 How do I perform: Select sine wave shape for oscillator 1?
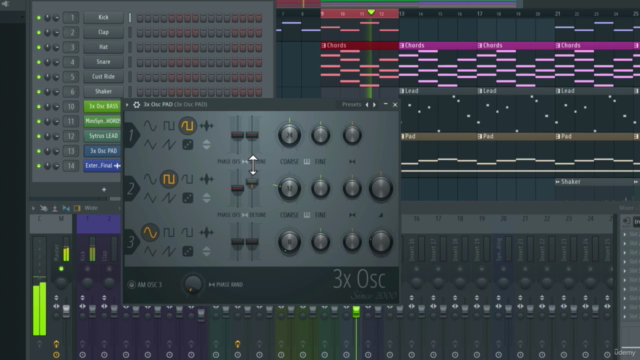(150, 126)
